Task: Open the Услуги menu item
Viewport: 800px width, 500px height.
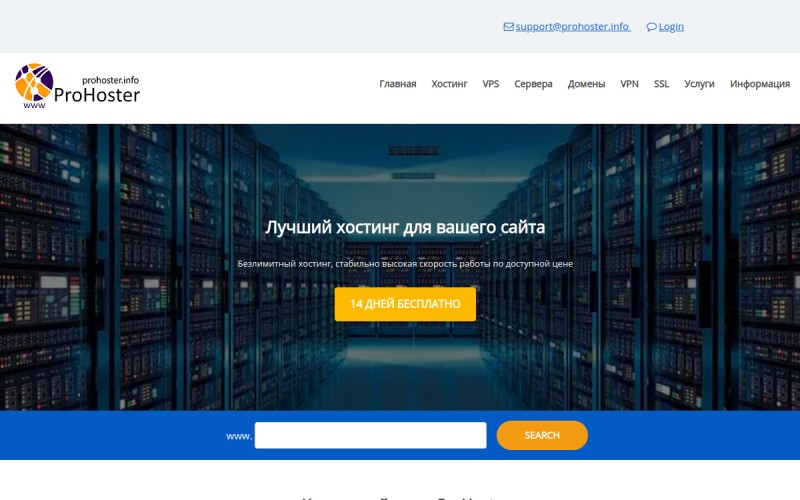Action: (699, 84)
